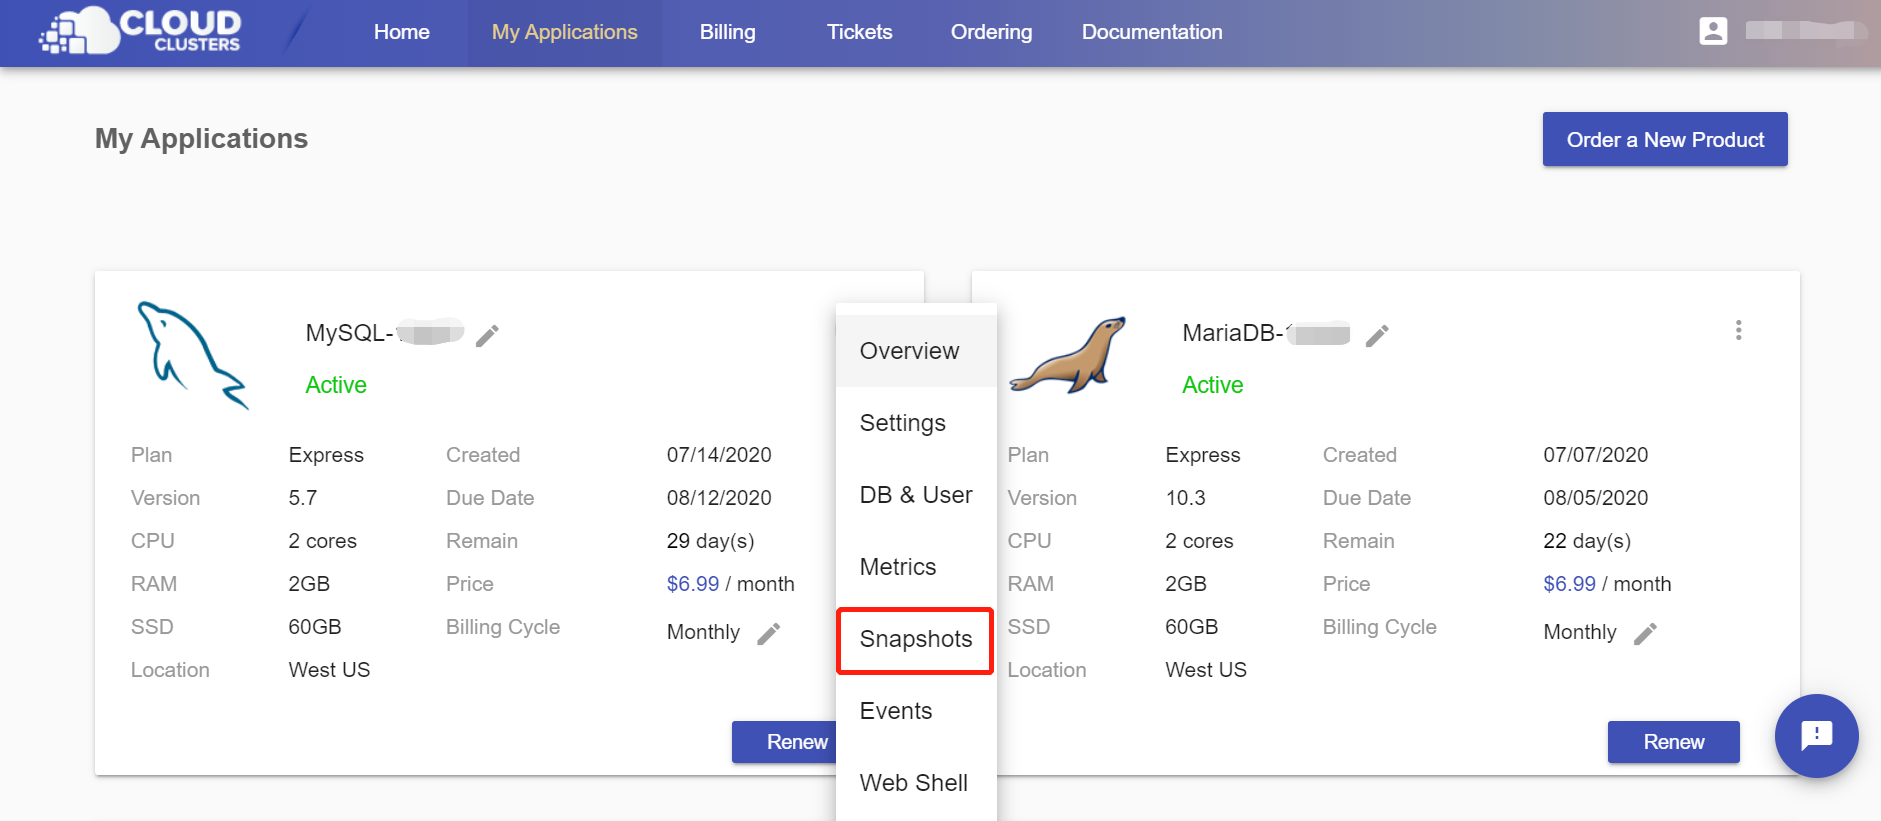Renew the MySQL application

tap(785, 742)
